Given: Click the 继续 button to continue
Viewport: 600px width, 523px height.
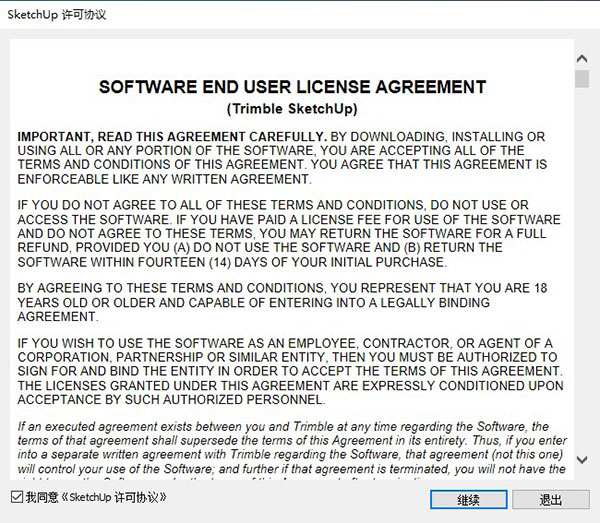Looking at the screenshot, I should point(469,499).
